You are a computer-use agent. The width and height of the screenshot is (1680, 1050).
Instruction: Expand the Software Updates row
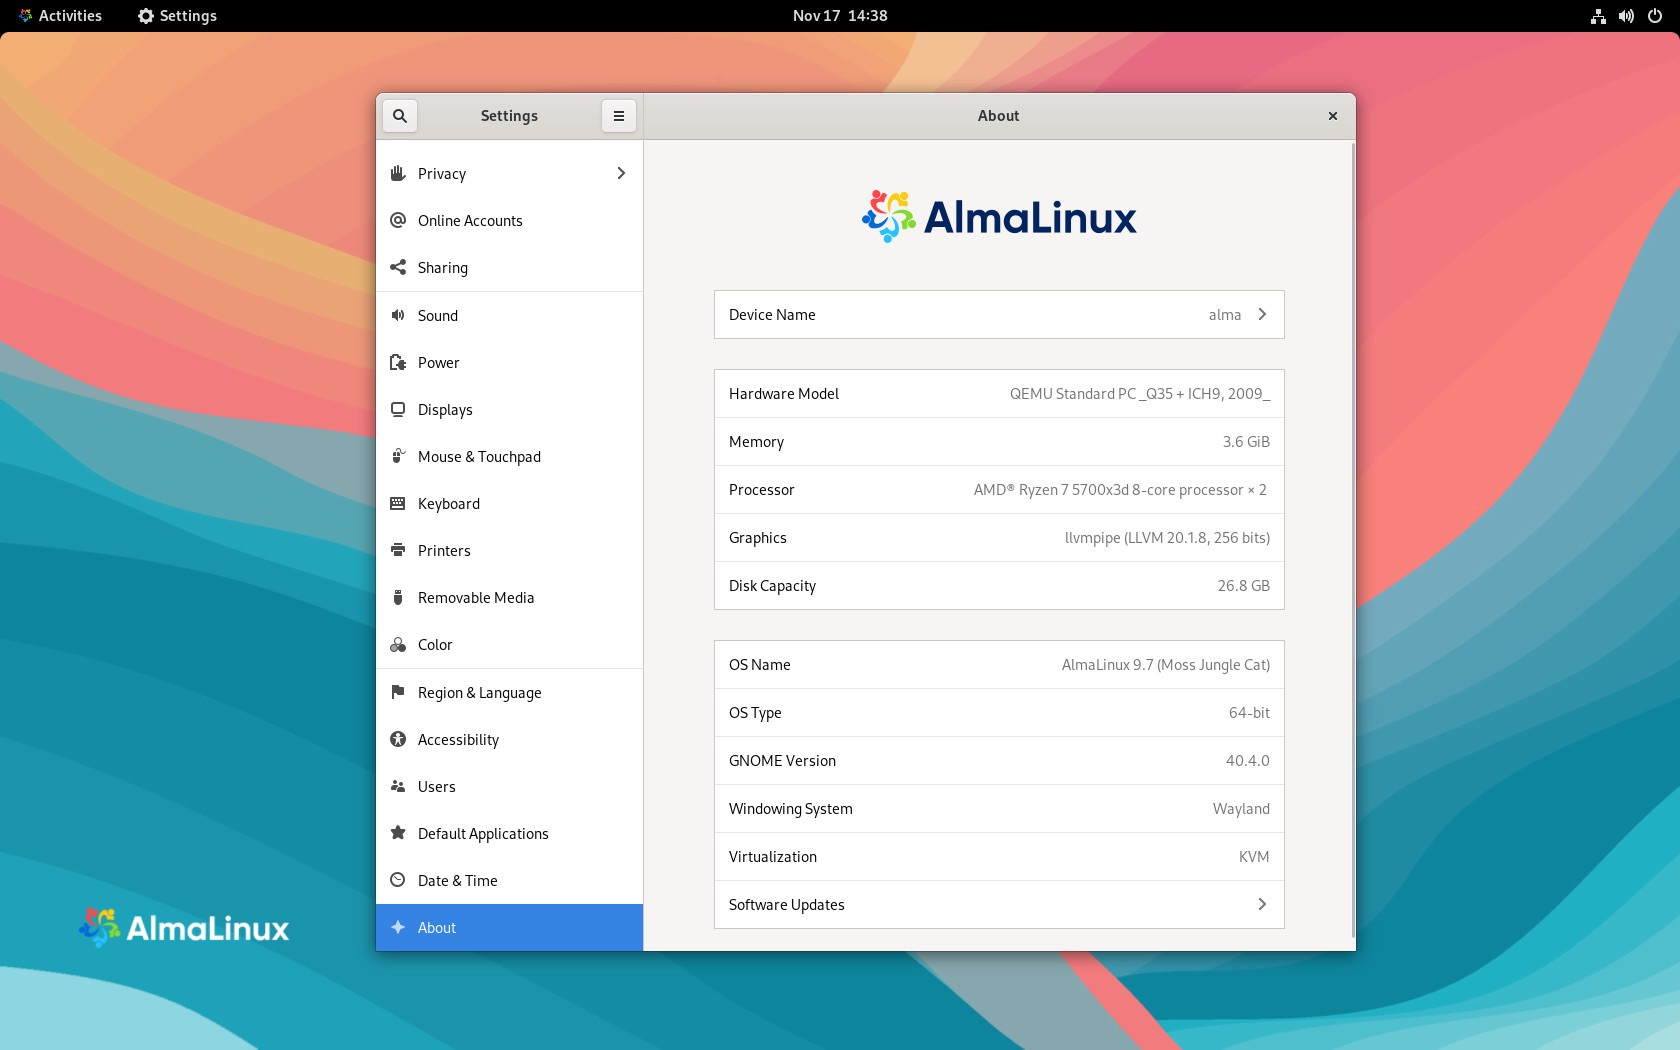1262,904
